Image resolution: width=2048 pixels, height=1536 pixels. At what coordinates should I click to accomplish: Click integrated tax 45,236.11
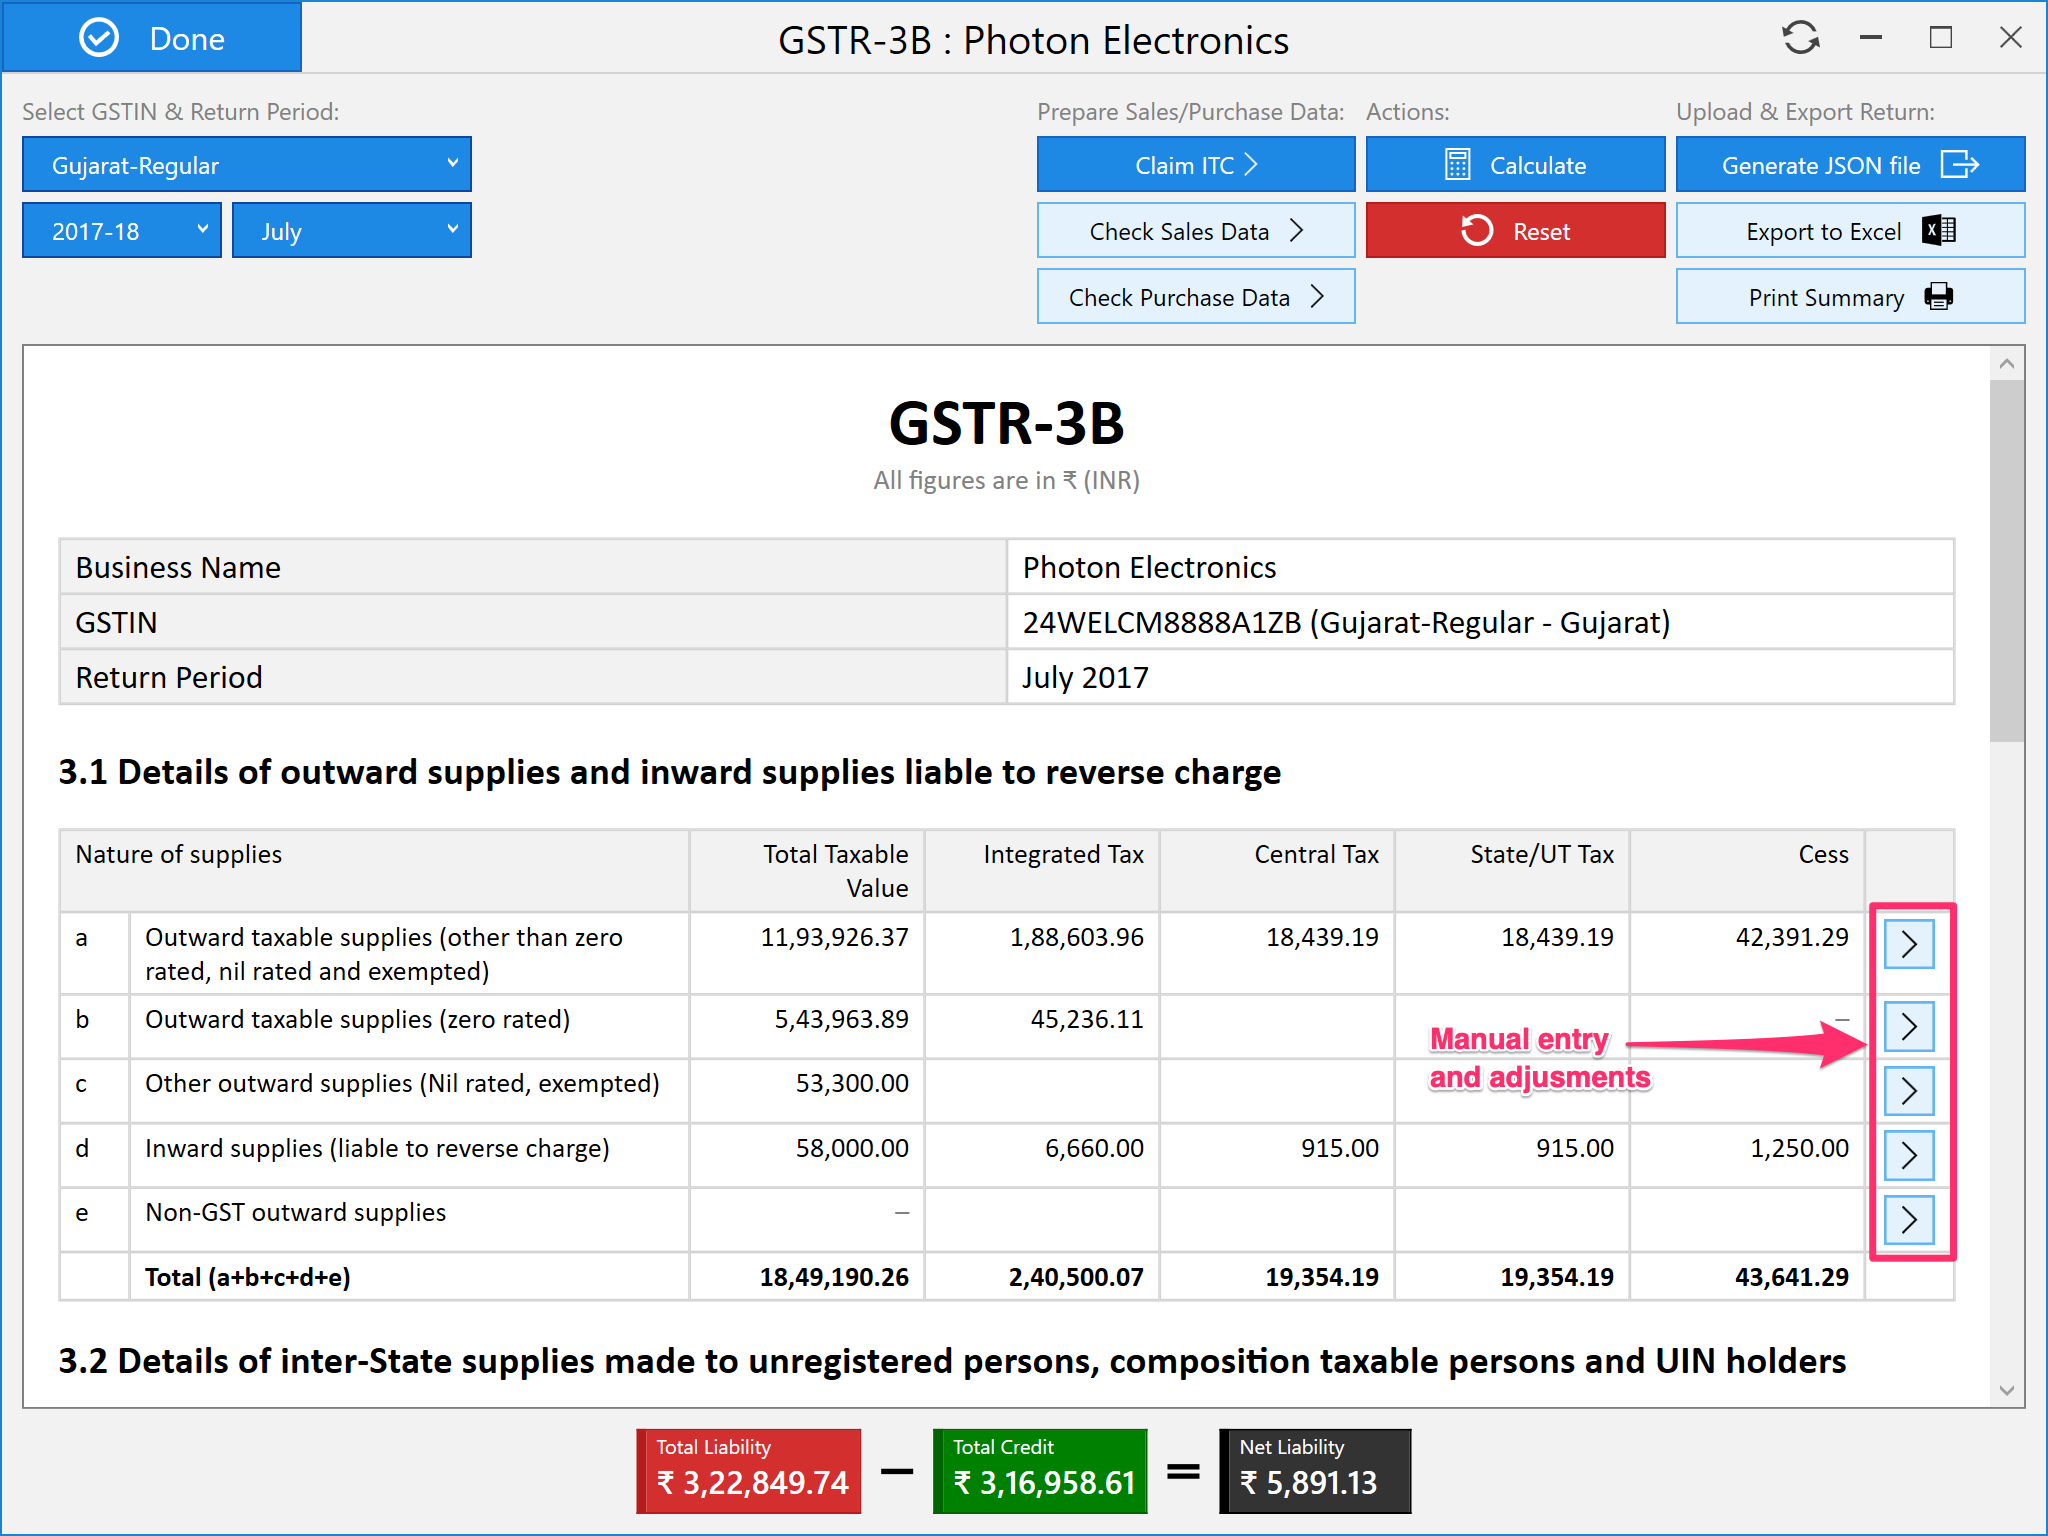(x=1087, y=1020)
